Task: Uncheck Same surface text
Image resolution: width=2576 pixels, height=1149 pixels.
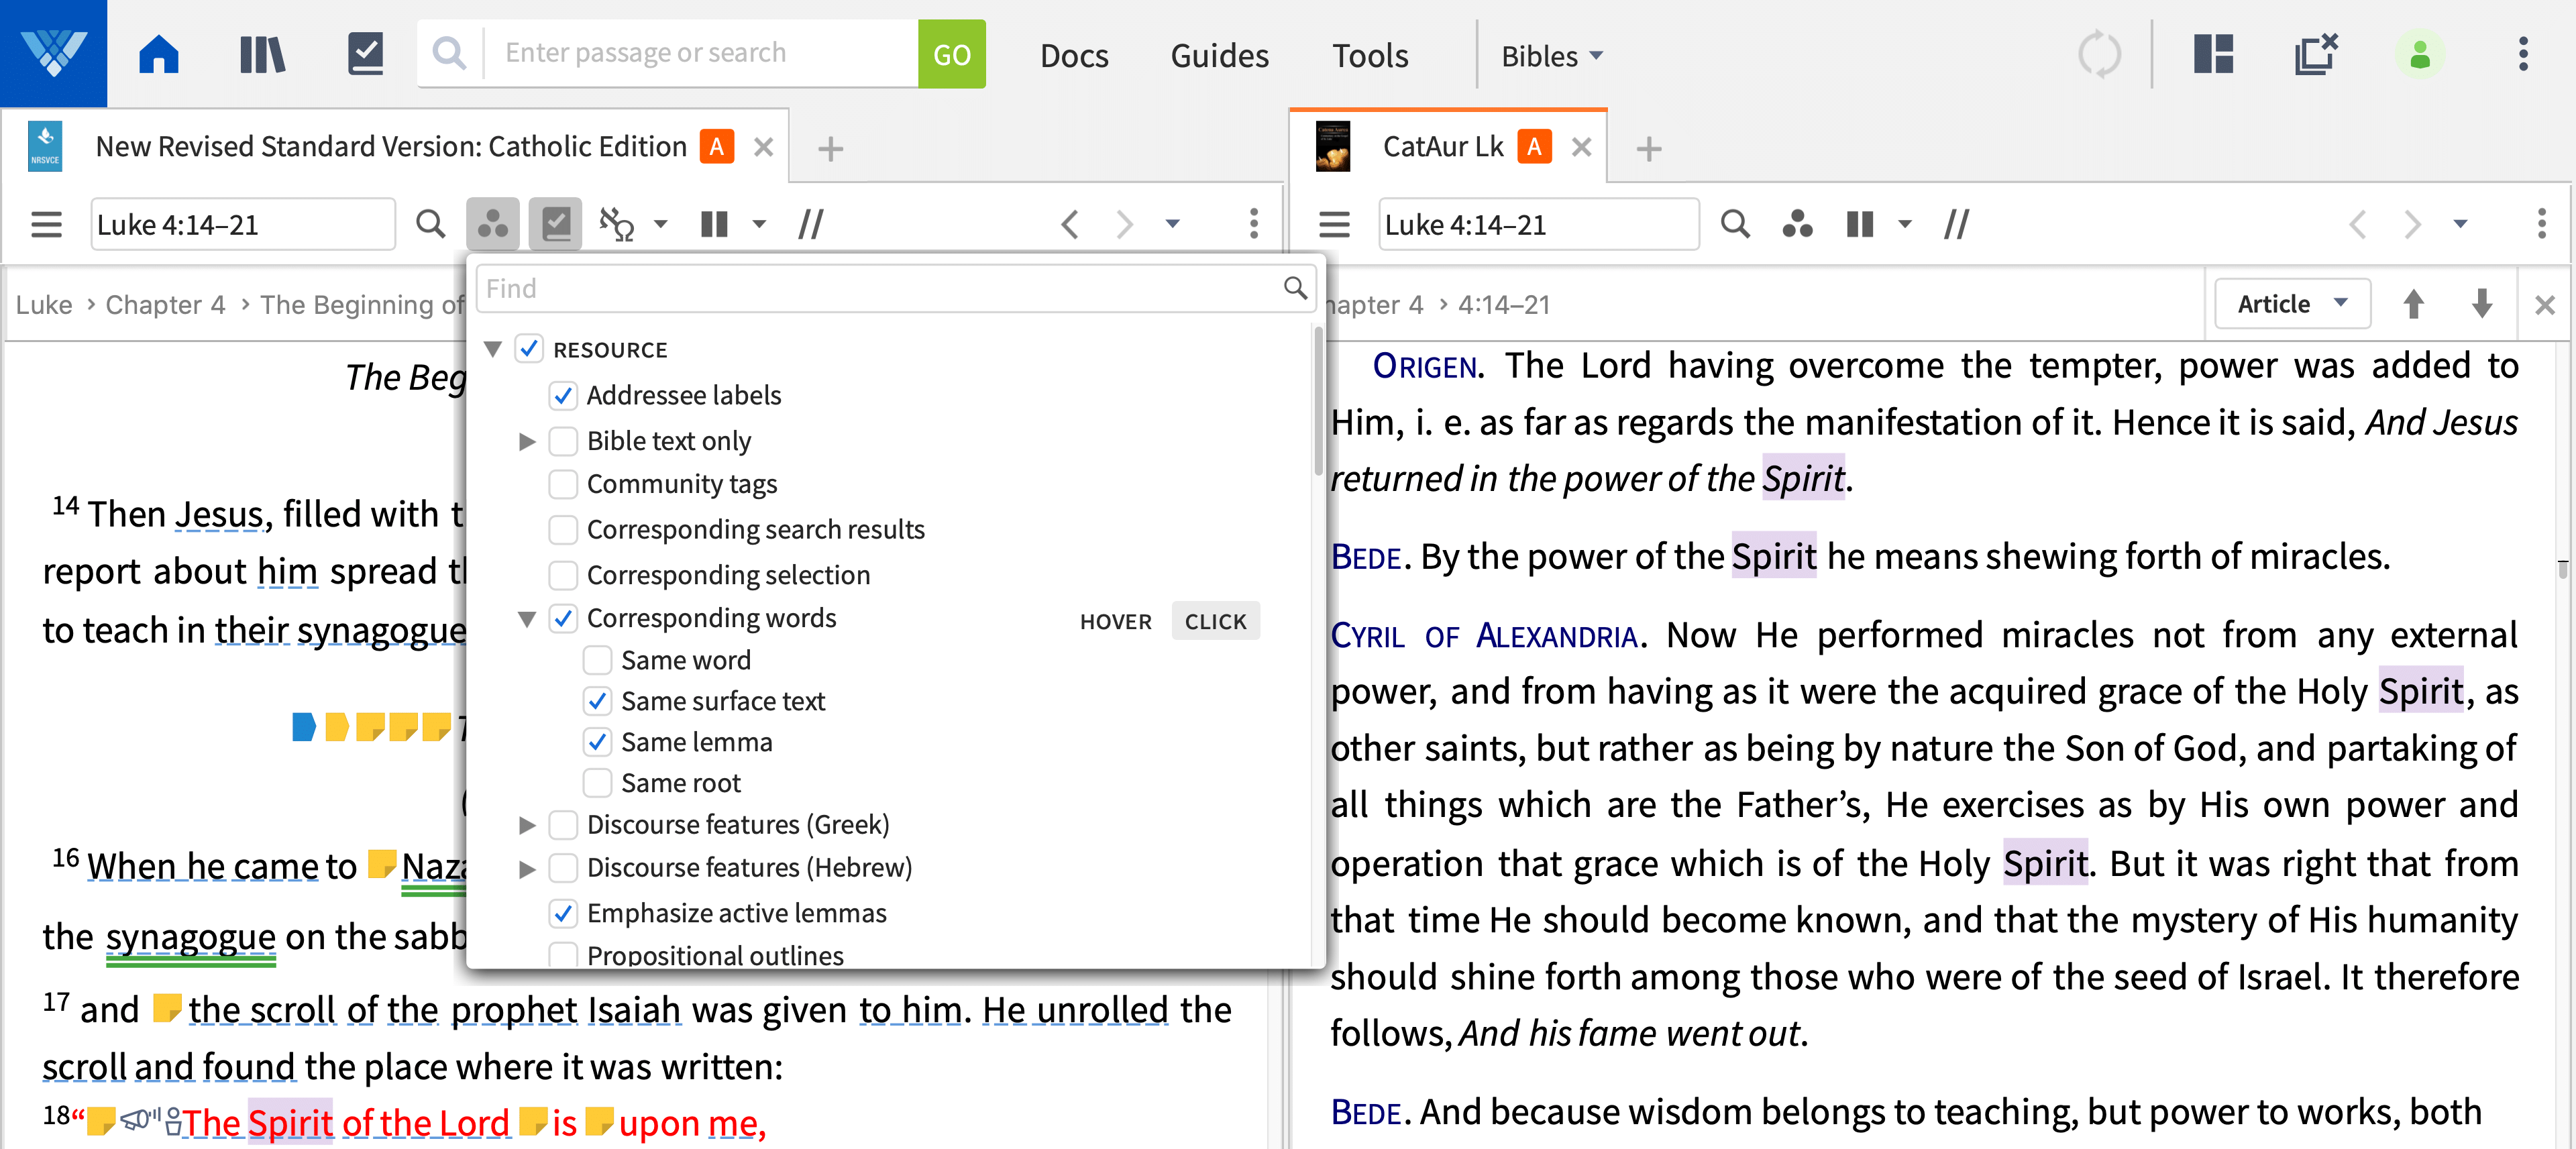Action: (x=597, y=701)
